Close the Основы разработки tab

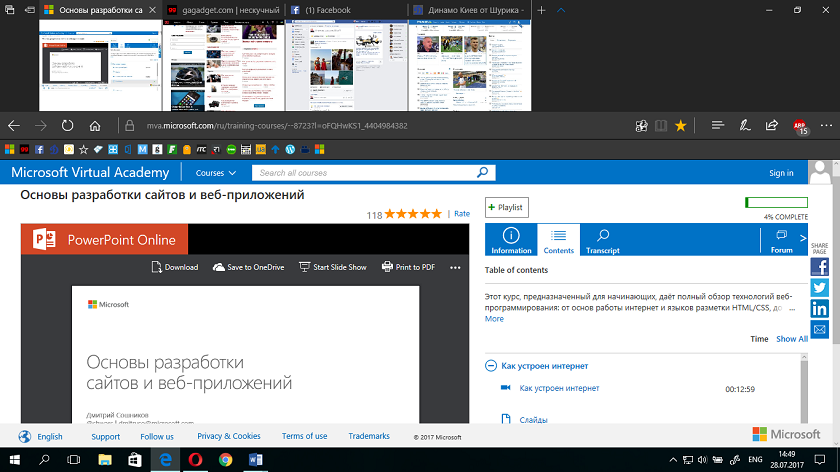coord(153,10)
